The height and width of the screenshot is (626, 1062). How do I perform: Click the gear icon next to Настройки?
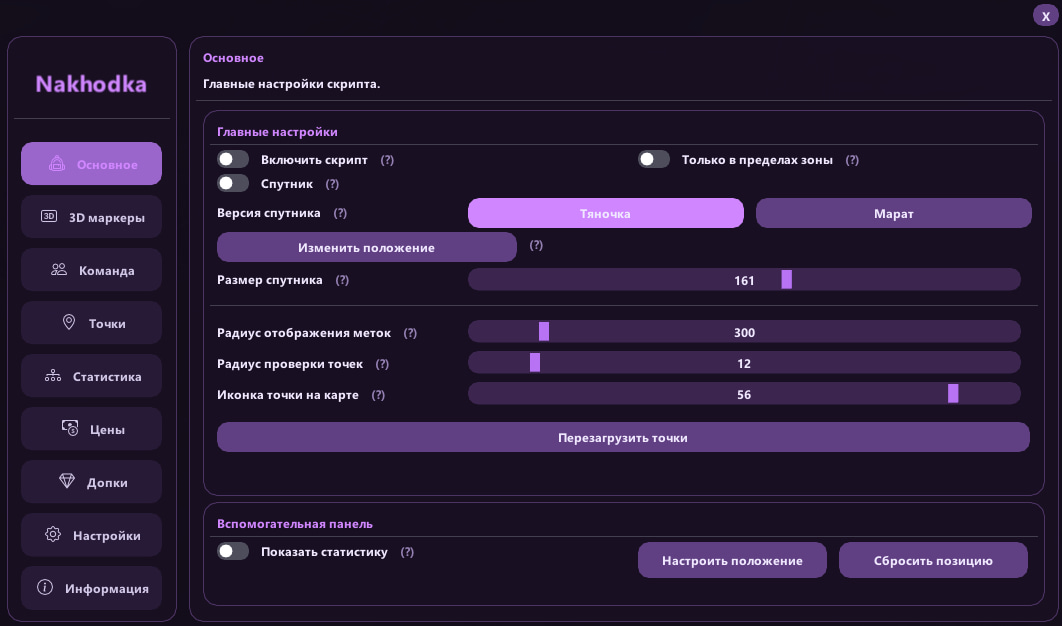[53, 535]
